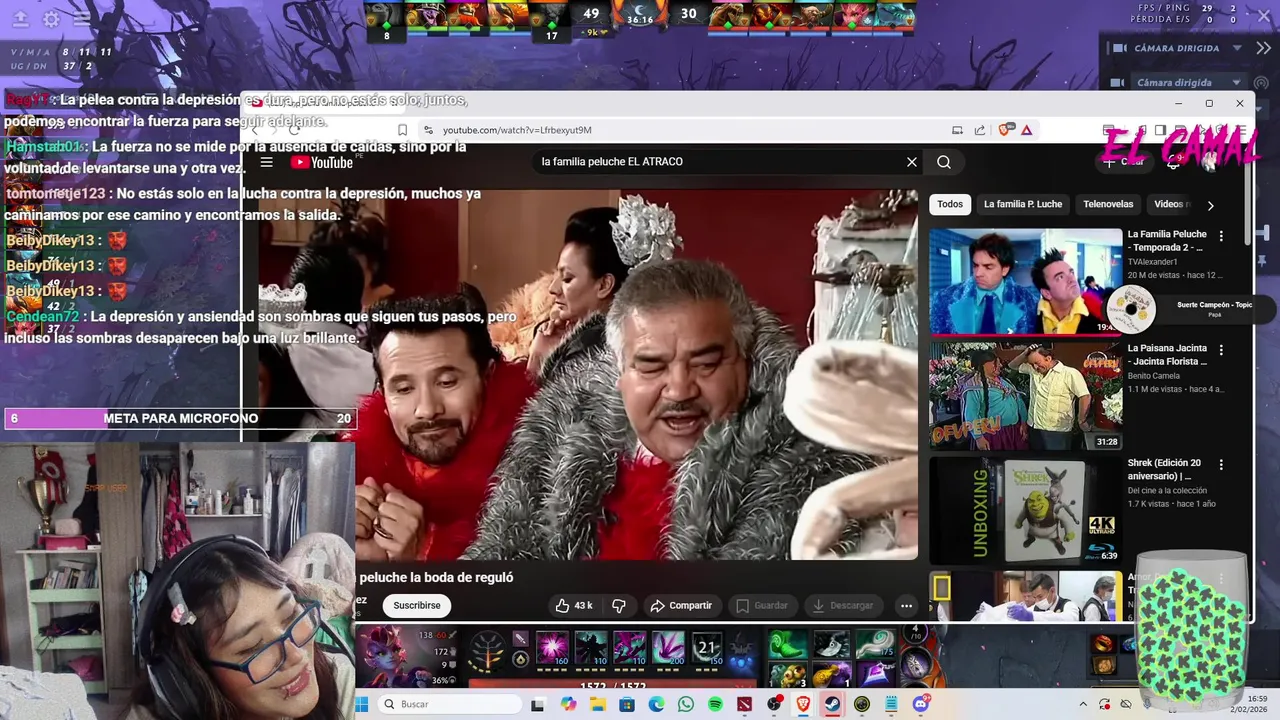Open the Dota 2 settings gear
1280x720 pixels.
pyautogui.click(x=51, y=19)
